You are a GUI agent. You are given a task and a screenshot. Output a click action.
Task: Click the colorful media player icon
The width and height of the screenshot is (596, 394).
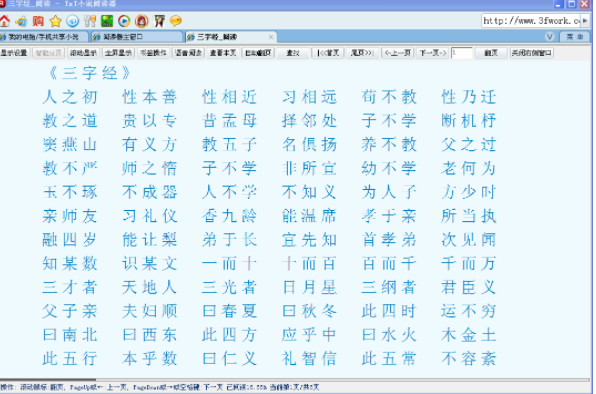124,21
